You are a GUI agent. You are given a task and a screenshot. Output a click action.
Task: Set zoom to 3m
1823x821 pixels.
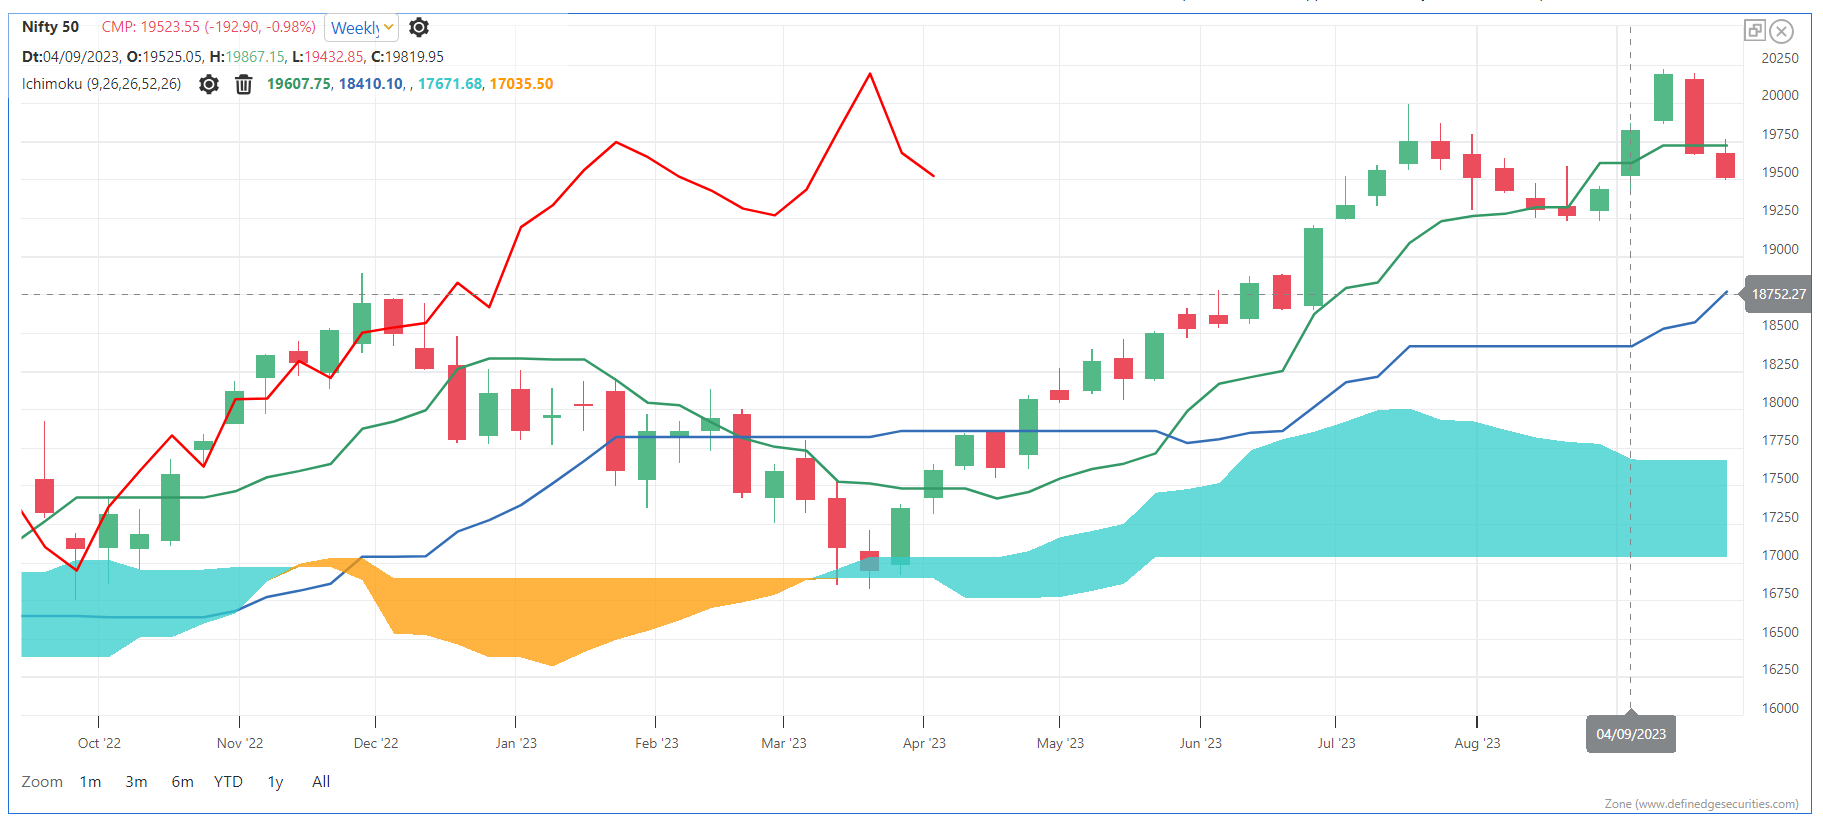coord(136,782)
